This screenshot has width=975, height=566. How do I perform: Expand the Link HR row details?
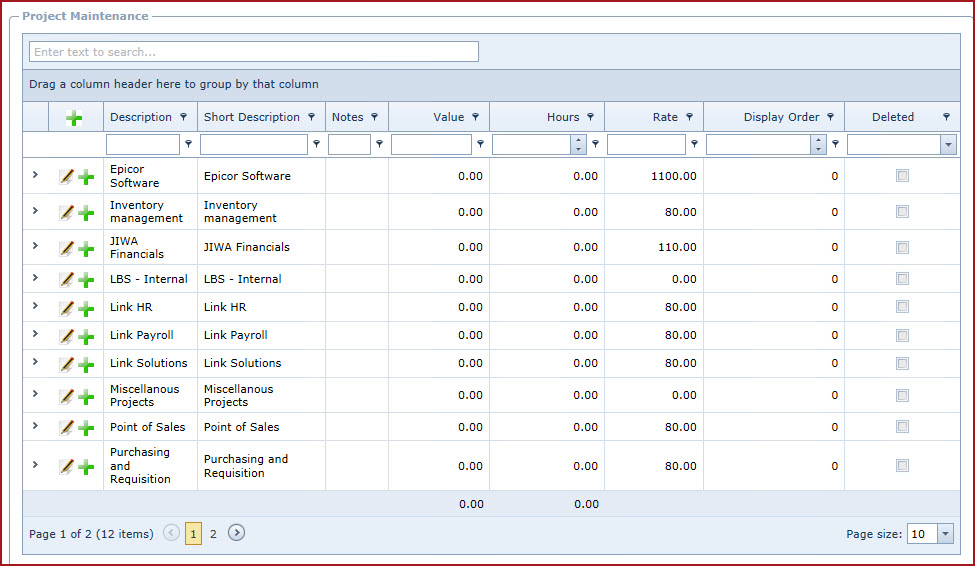pyautogui.click(x=35, y=306)
